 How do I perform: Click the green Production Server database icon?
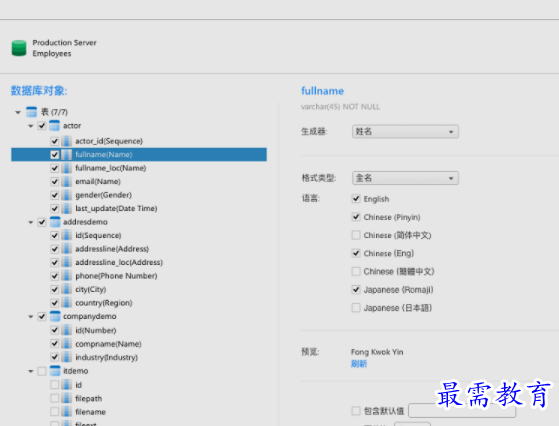[19, 48]
